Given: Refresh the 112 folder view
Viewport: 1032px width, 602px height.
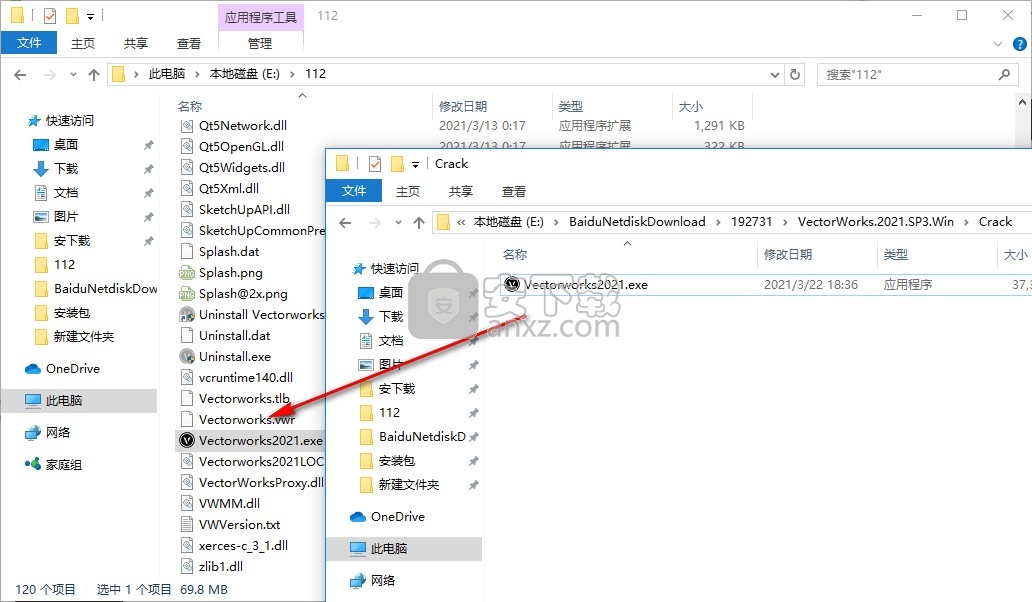Looking at the screenshot, I should pyautogui.click(x=795, y=74).
